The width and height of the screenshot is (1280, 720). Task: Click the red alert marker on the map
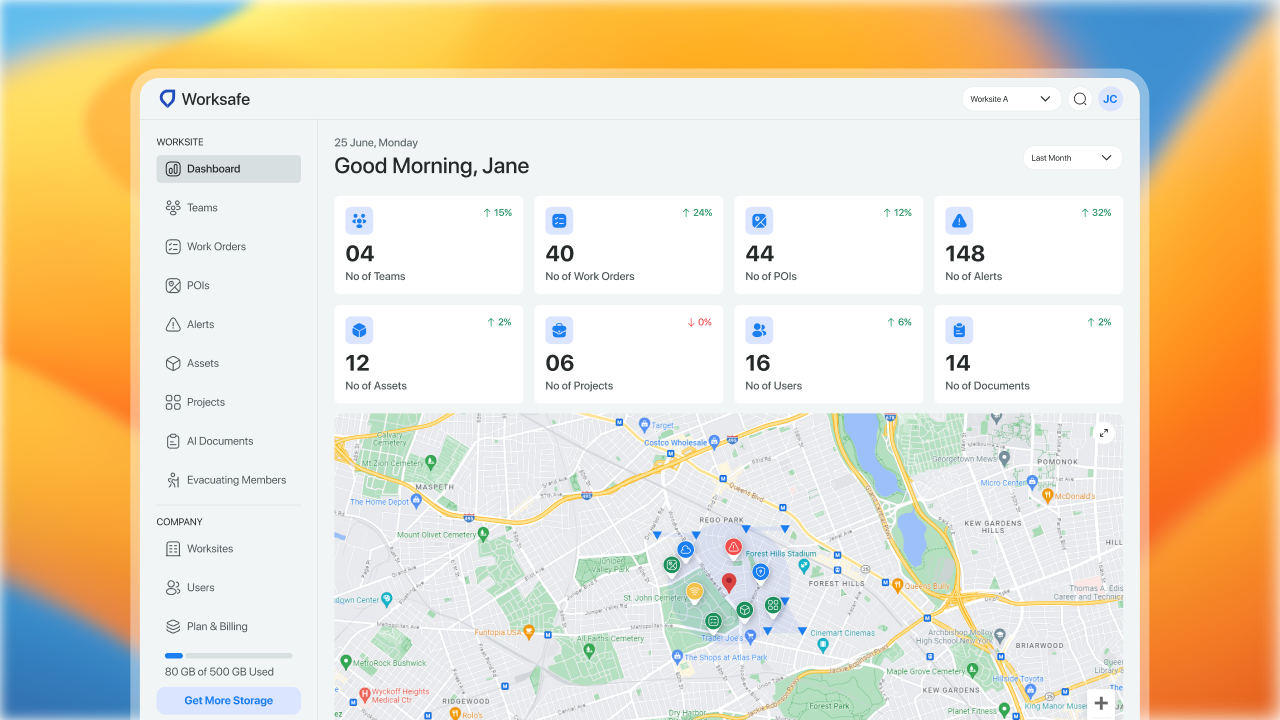pyautogui.click(x=734, y=547)
